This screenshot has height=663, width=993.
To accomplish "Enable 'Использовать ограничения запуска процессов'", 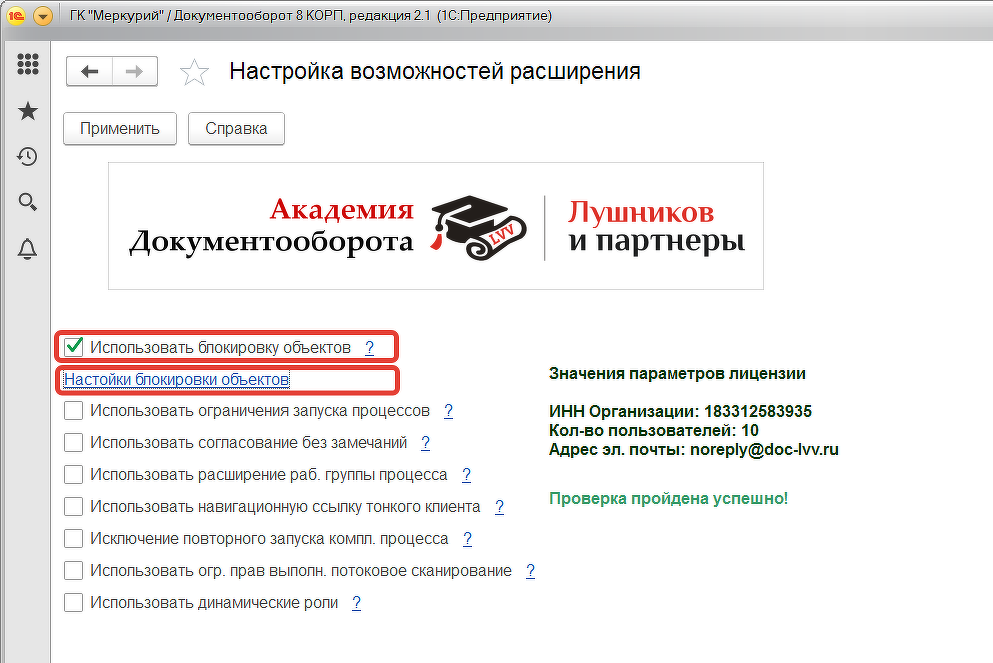I will pos(73,410).
